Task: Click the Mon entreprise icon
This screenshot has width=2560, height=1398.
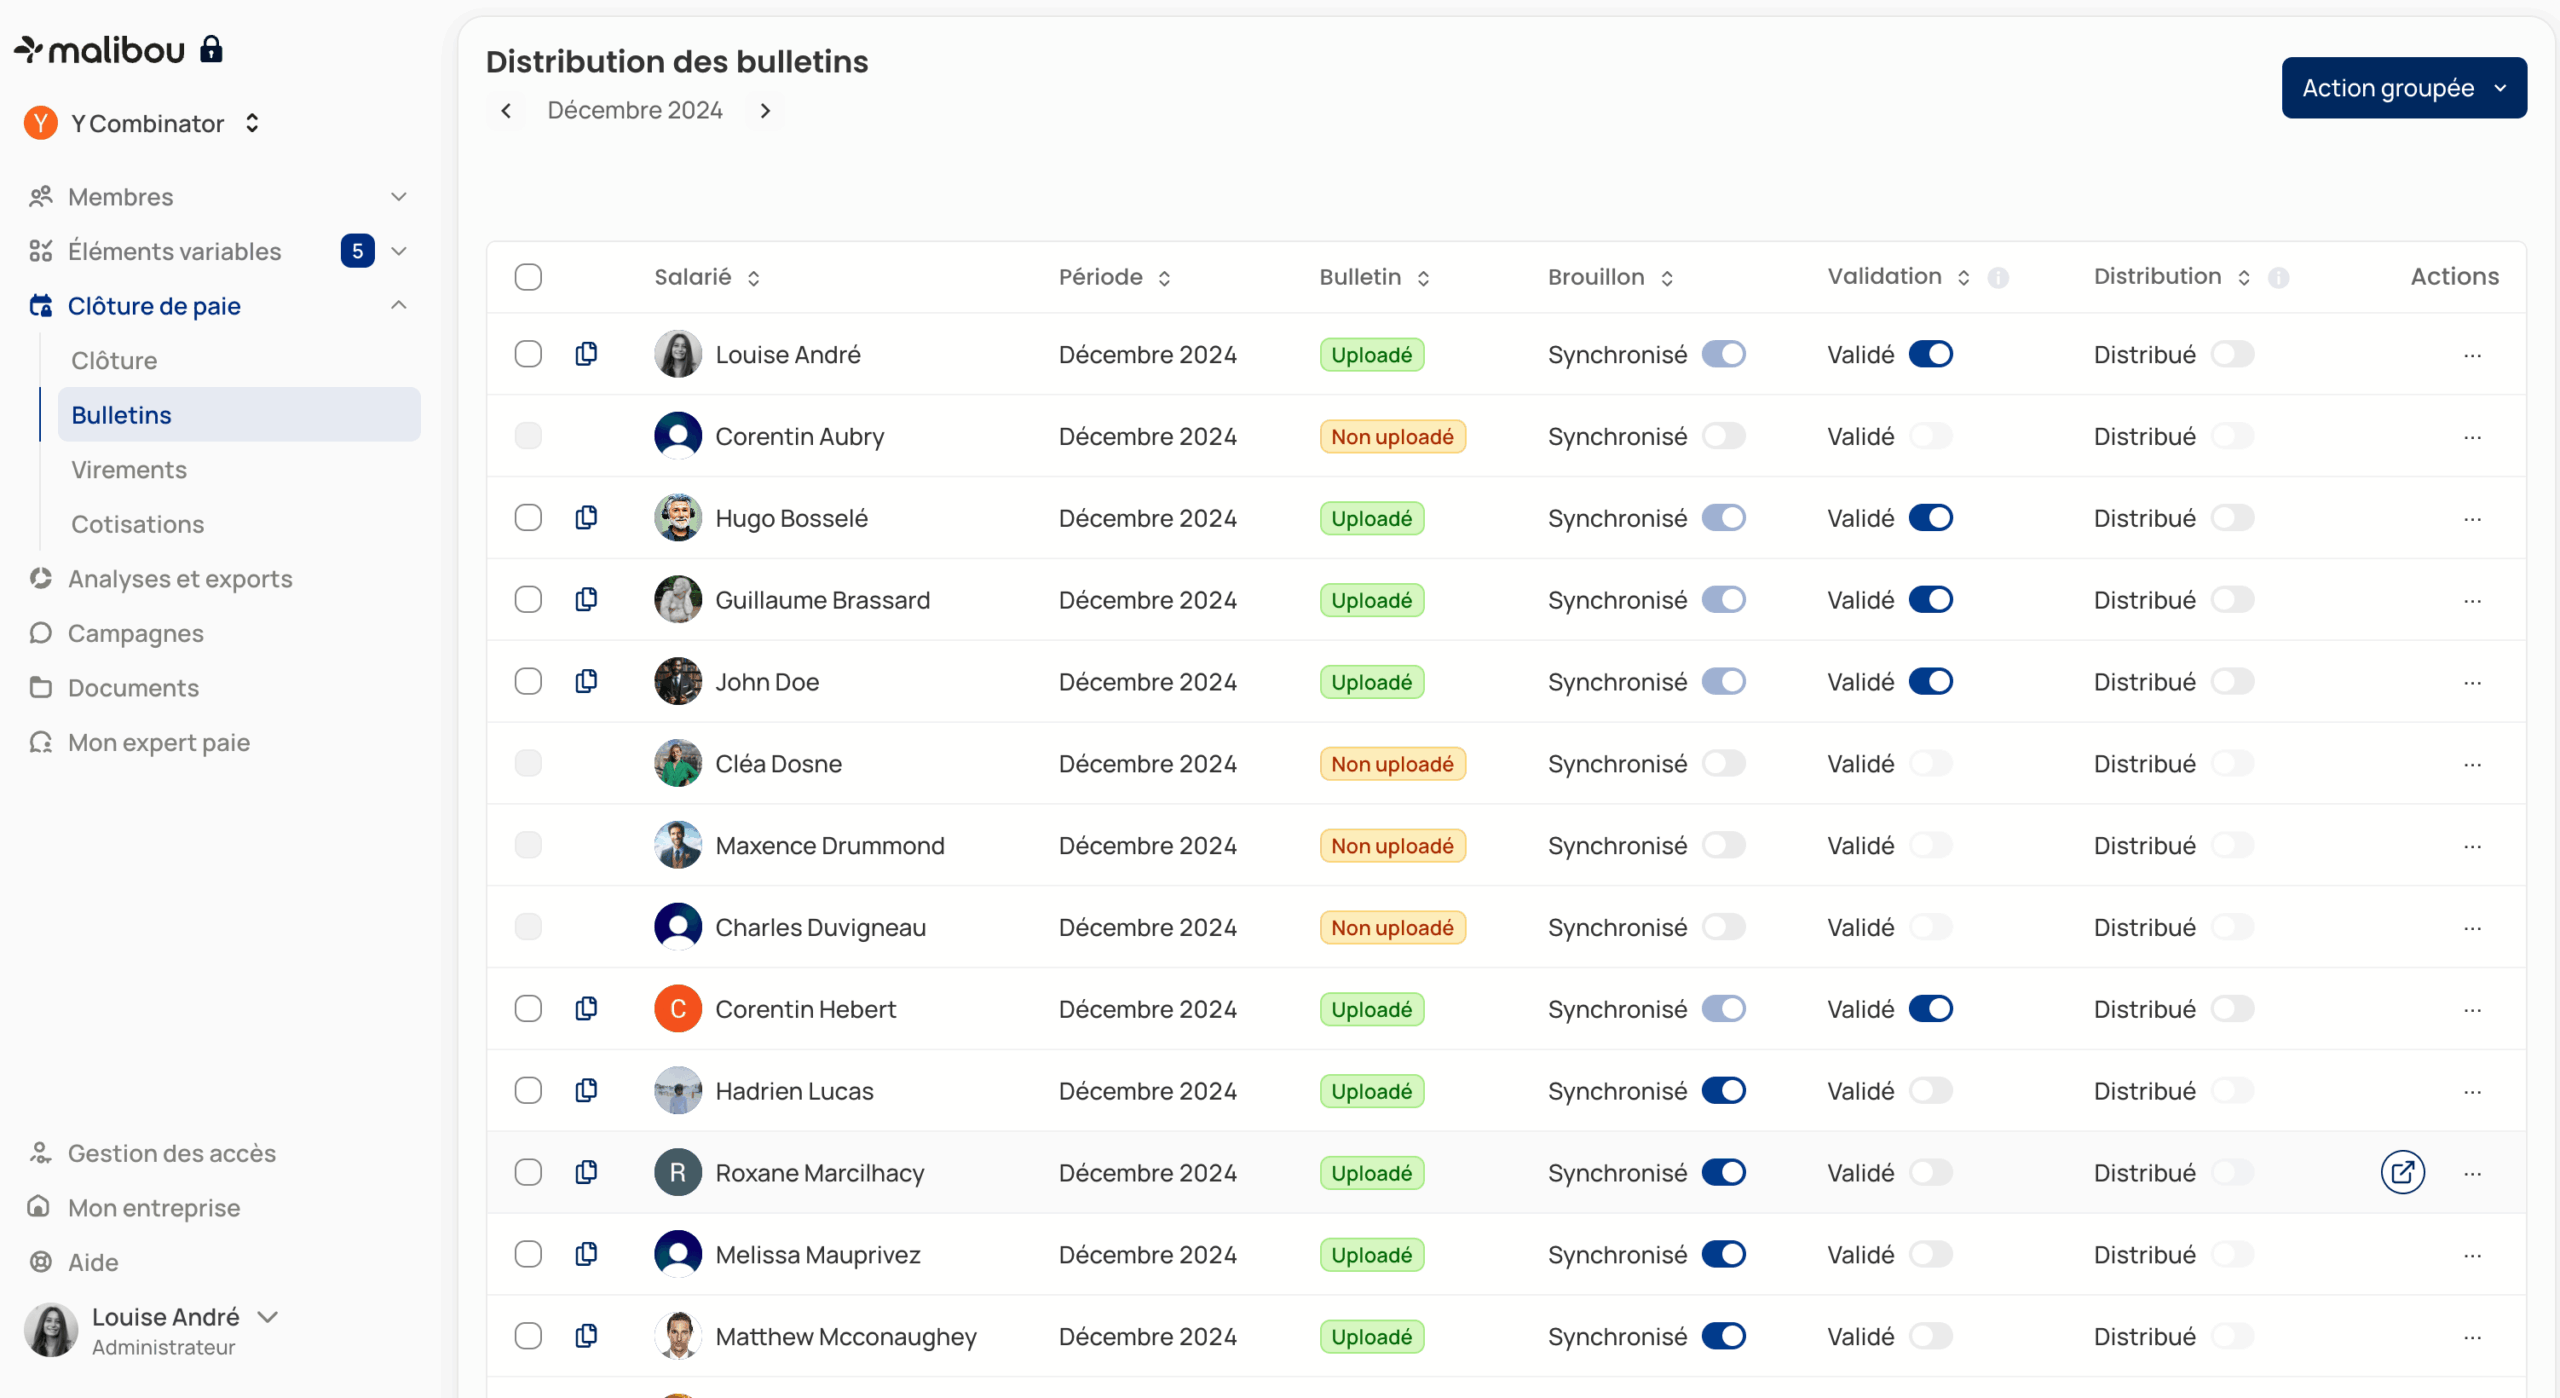Action: click(40, 1207)
